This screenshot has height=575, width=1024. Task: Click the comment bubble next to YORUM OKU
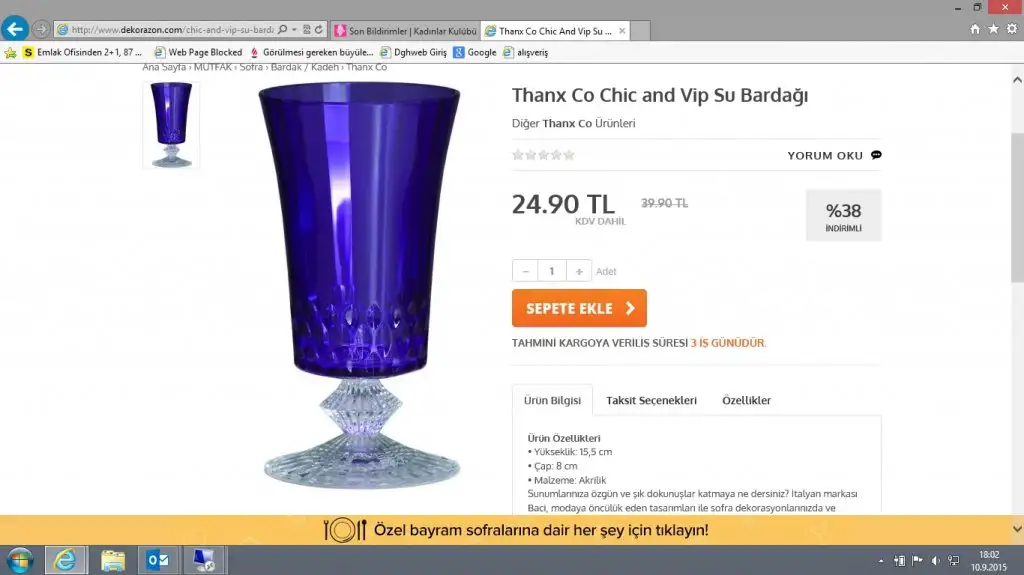click(876, 155)
